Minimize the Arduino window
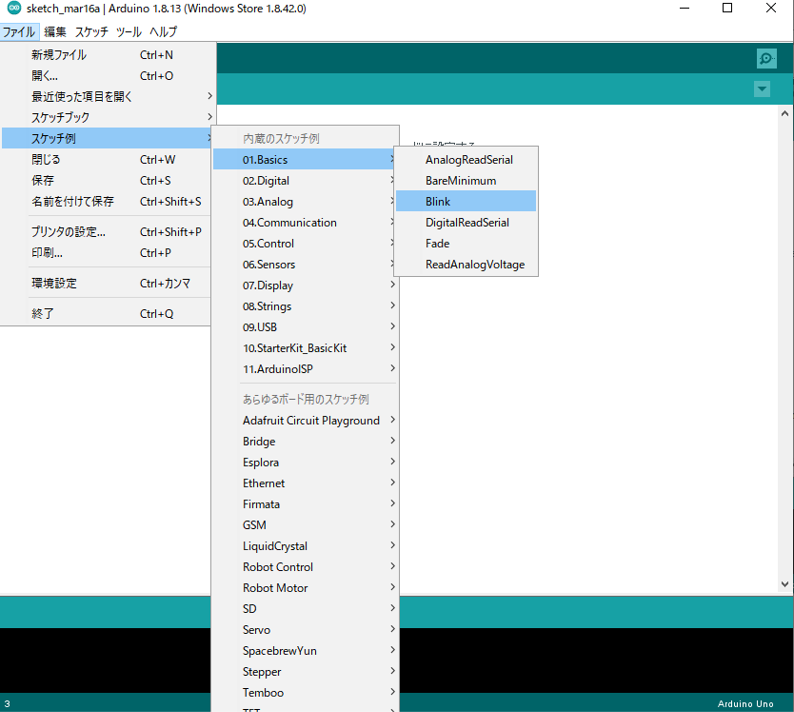 (684, 8)
